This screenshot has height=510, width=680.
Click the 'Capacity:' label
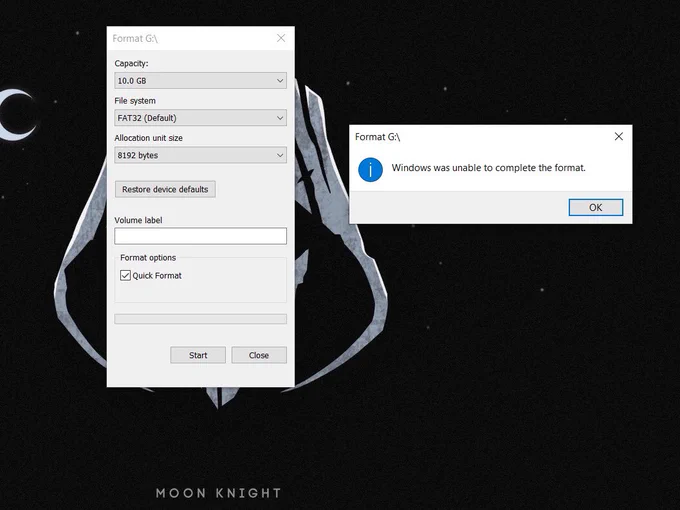[x=131, y=63]
